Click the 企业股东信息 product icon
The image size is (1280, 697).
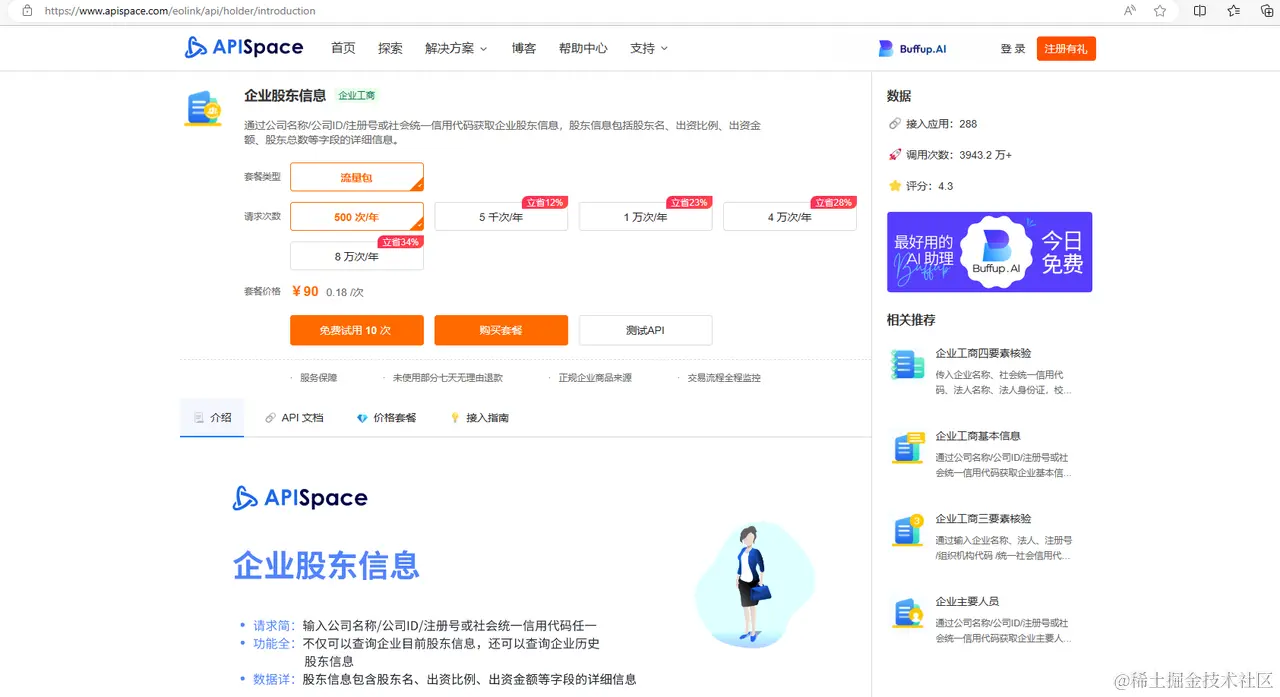[203, 108]
